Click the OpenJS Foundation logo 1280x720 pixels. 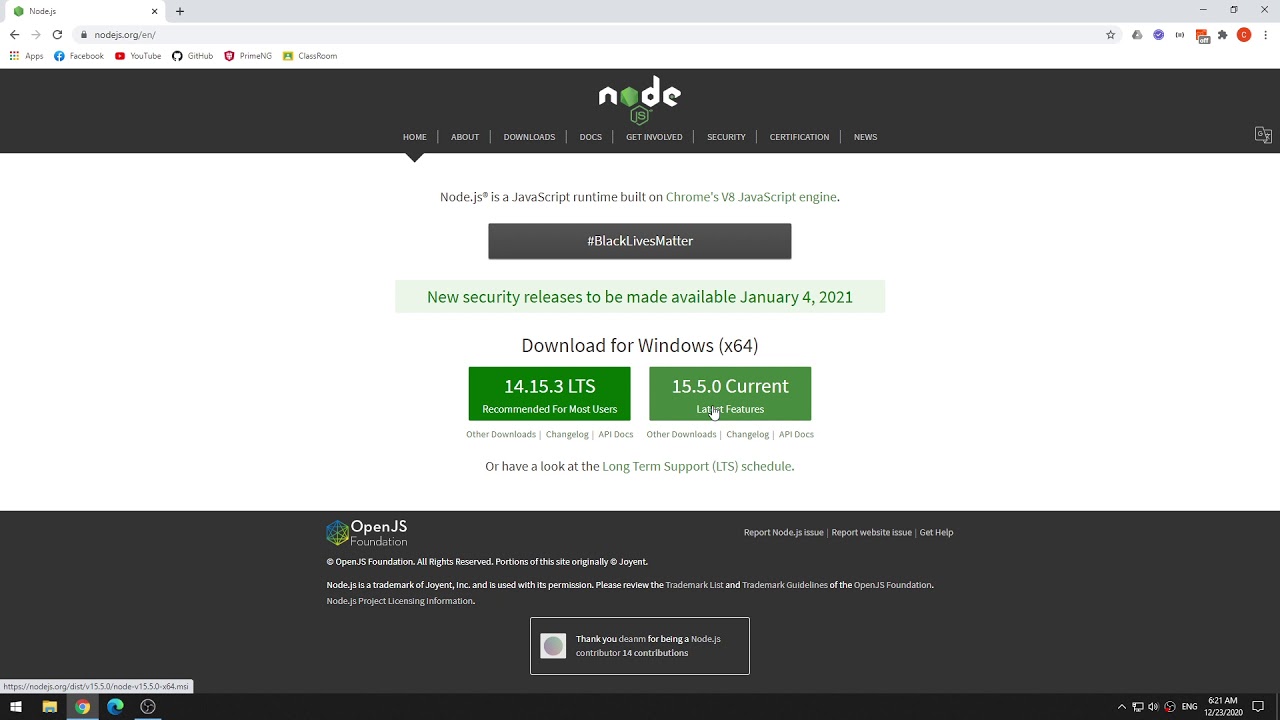pyautogui.click(x=367, y=533)
